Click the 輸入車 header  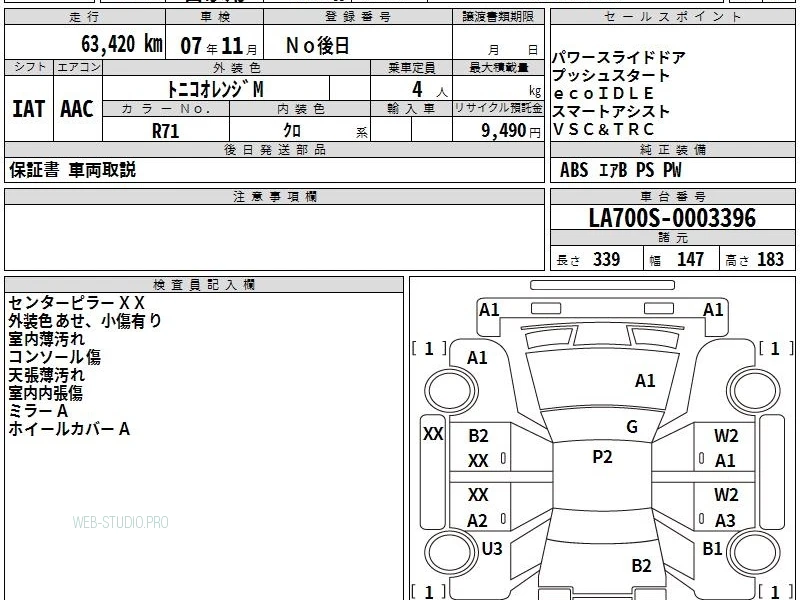click(x=411, y=109)
